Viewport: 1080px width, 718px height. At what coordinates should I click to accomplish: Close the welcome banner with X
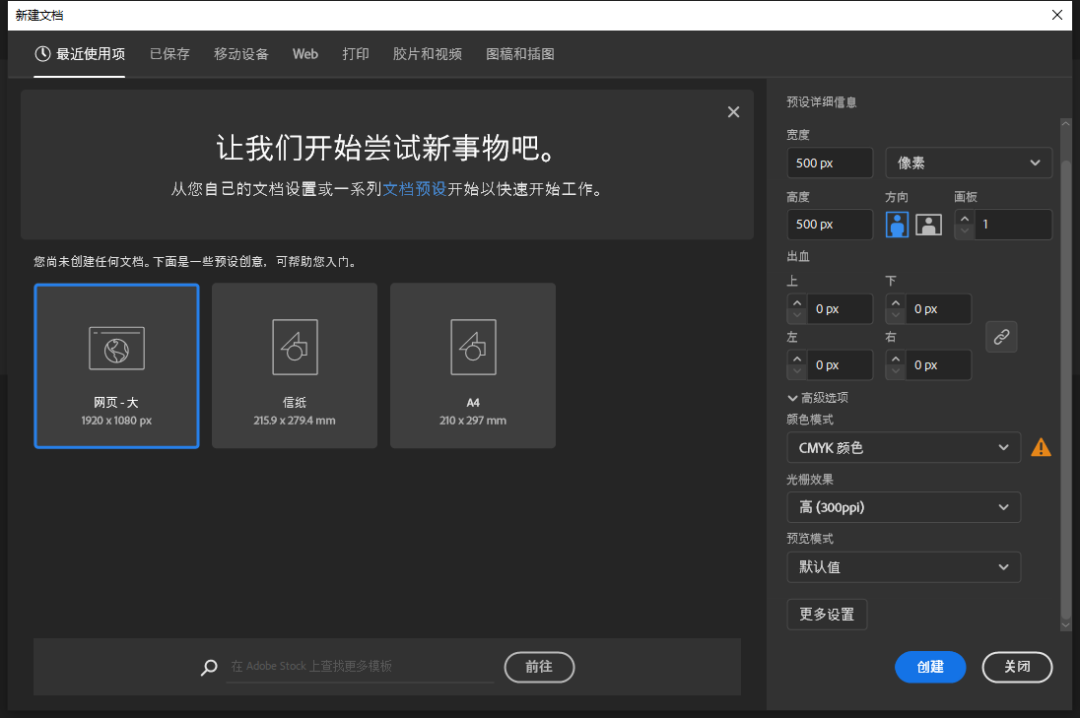(733, 112)
